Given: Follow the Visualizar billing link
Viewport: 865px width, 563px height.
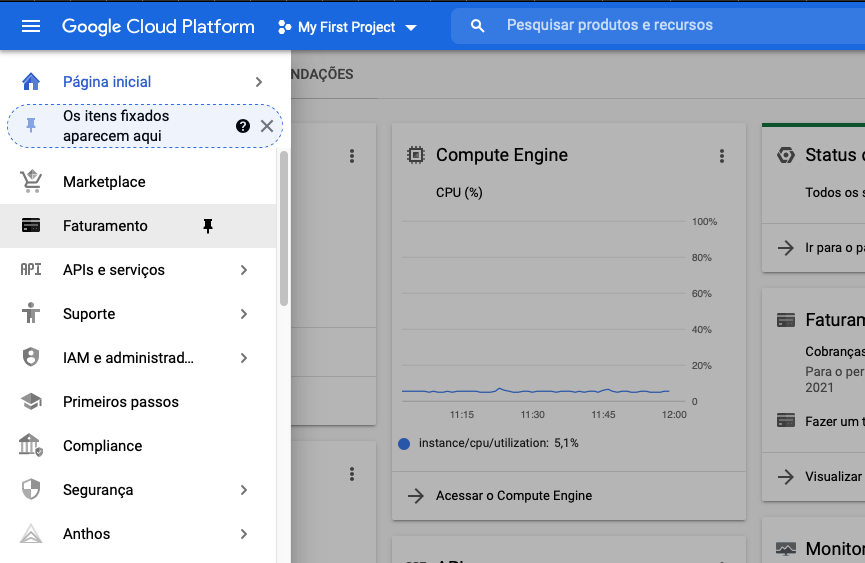Looking at the screenshot, I should [x=835, y=476].
